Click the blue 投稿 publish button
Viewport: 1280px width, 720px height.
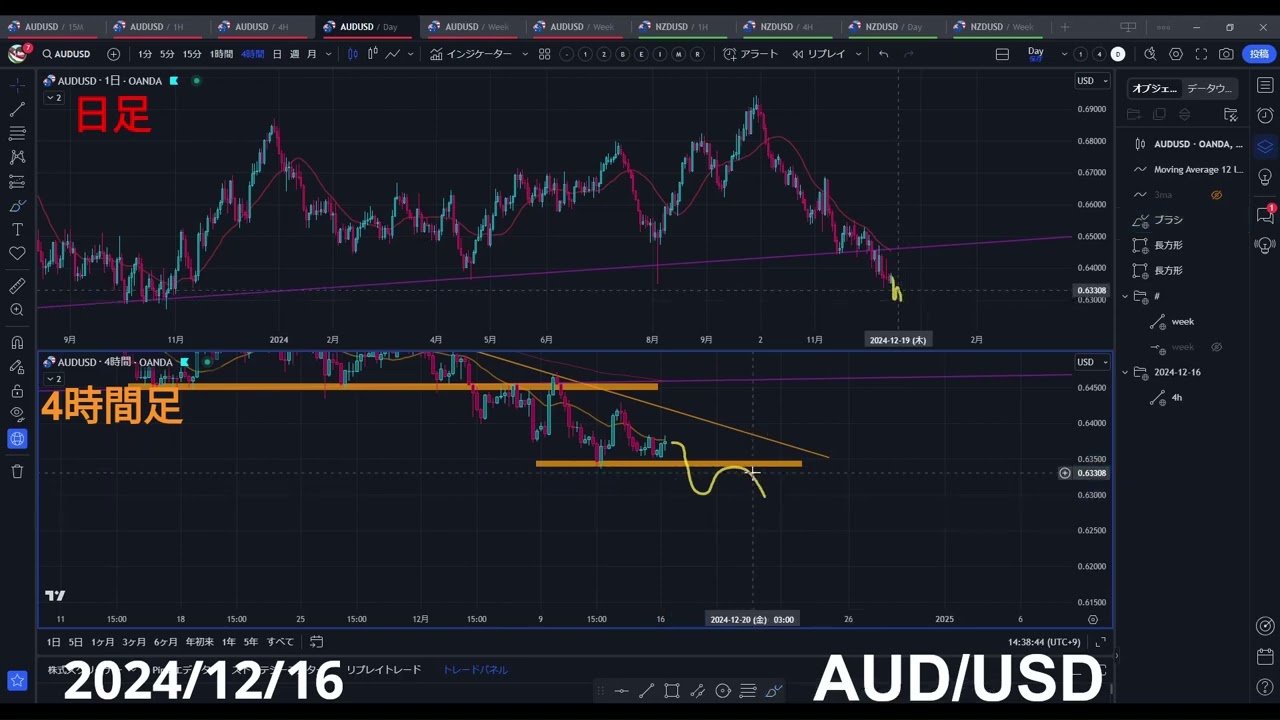(1258, 54)
